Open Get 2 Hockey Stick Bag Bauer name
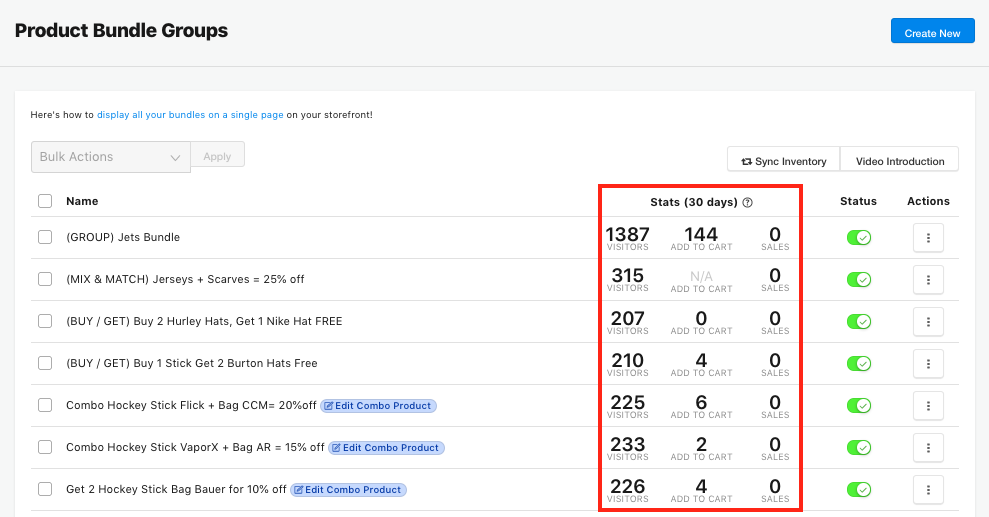The height and width of the screenshot is (517, 989). pos(176,489)
